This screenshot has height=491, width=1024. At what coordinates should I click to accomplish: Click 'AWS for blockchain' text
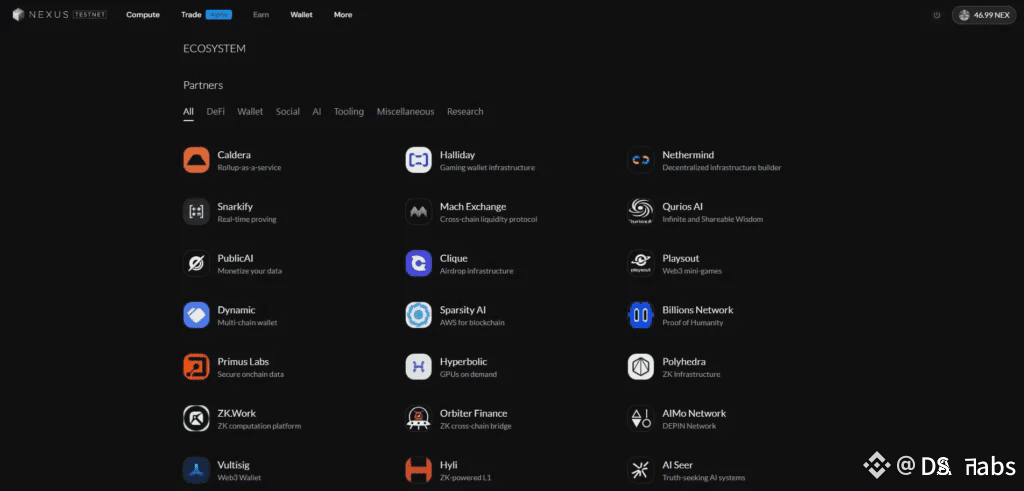coord(472,323)
